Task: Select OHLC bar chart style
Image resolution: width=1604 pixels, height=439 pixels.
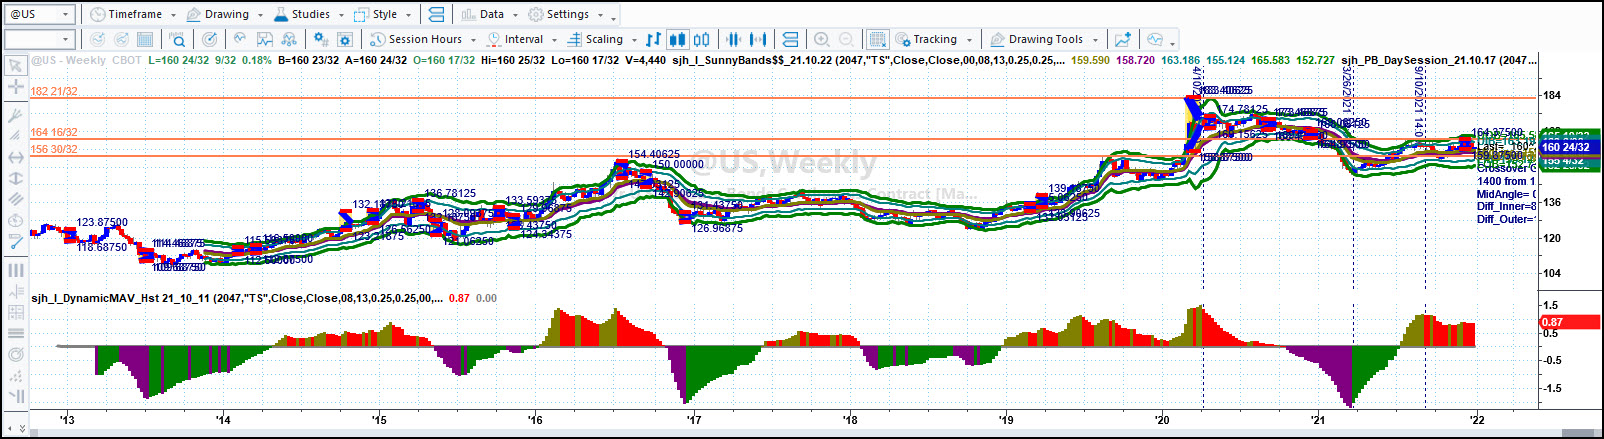Action: pyautogui.click(x=653, y=39)
